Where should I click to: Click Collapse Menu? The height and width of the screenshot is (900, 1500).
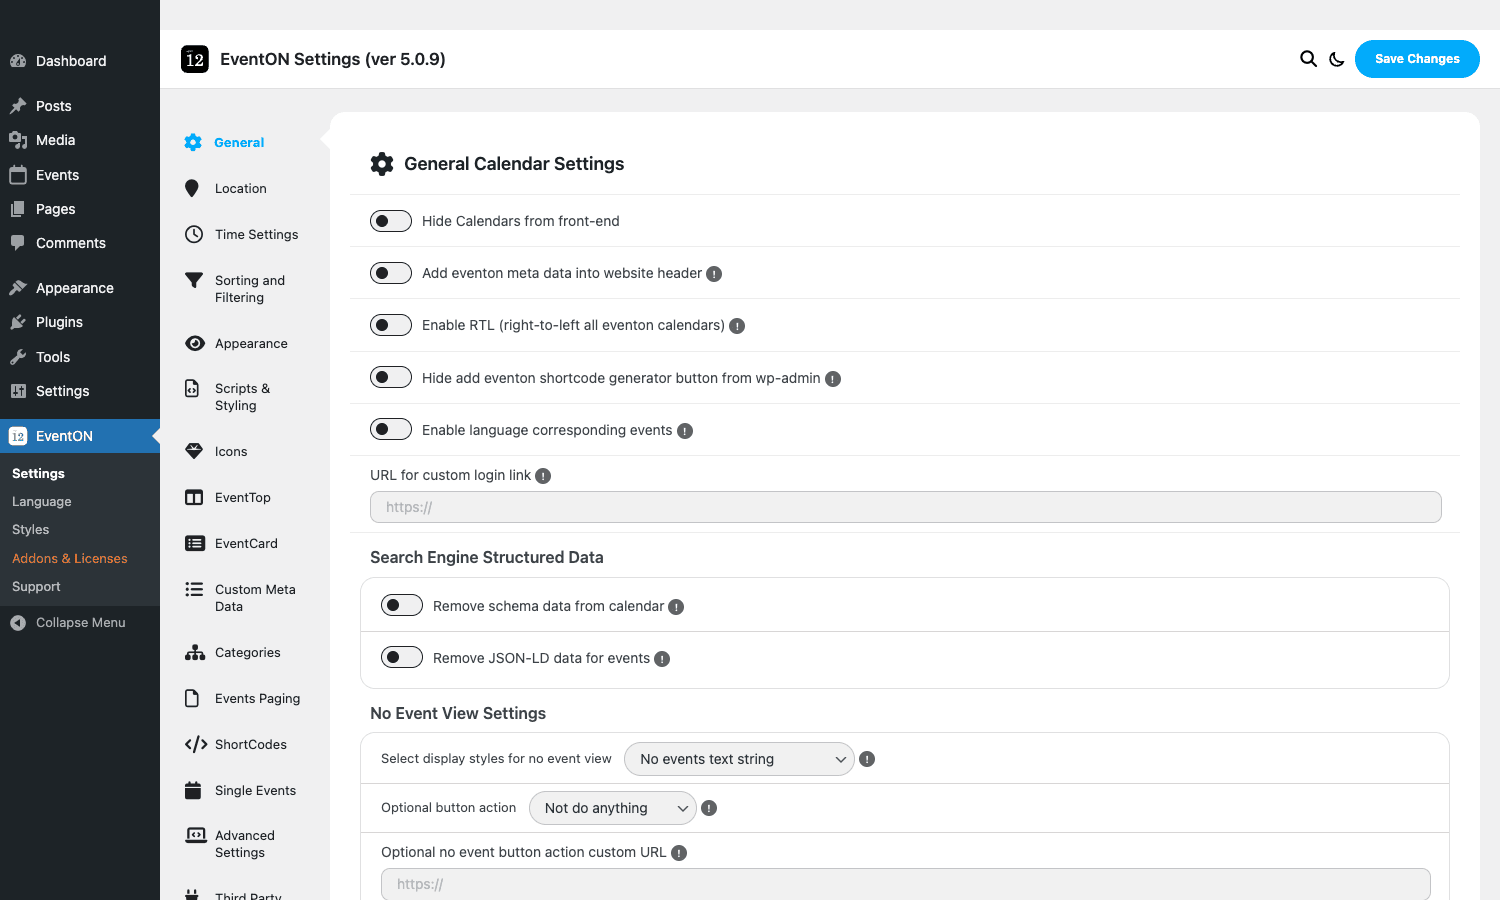80,622
